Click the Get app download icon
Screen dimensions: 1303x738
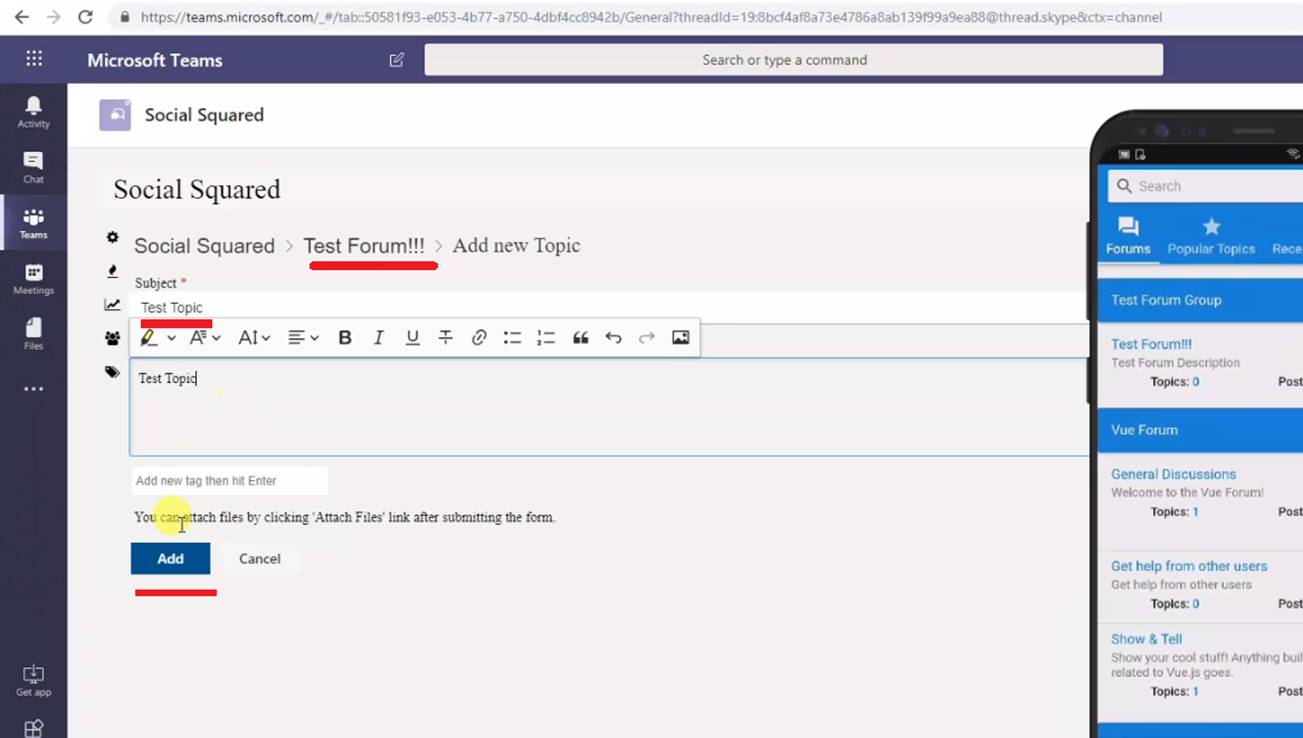[33, 680]
